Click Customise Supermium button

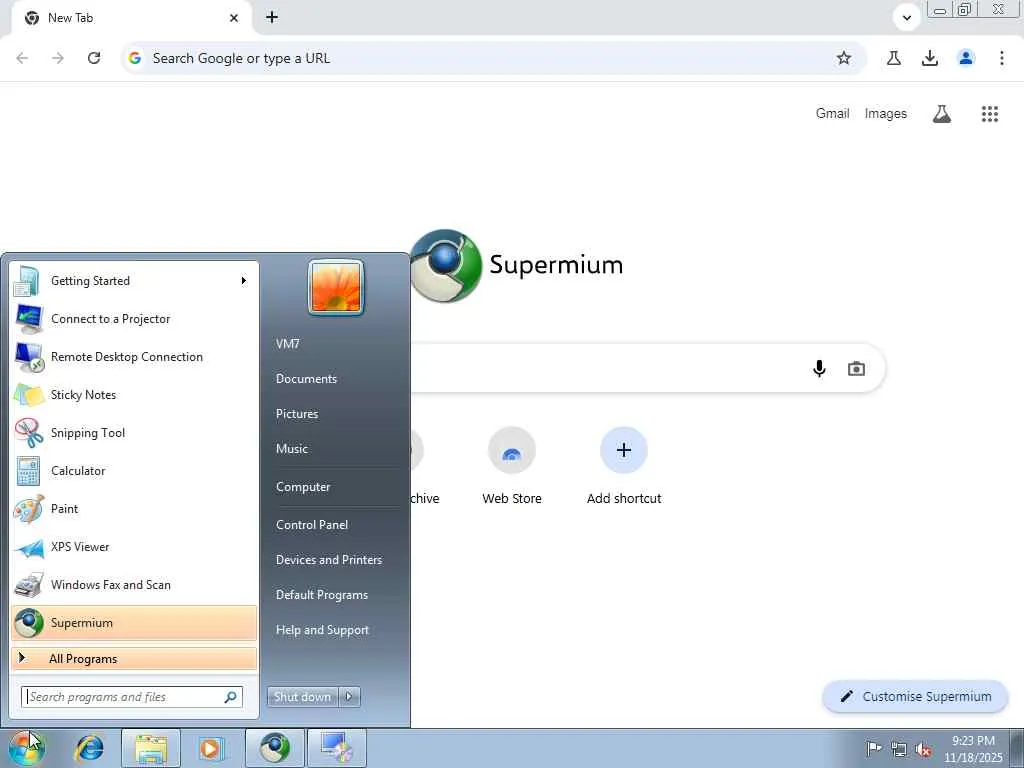coord(916,697)
